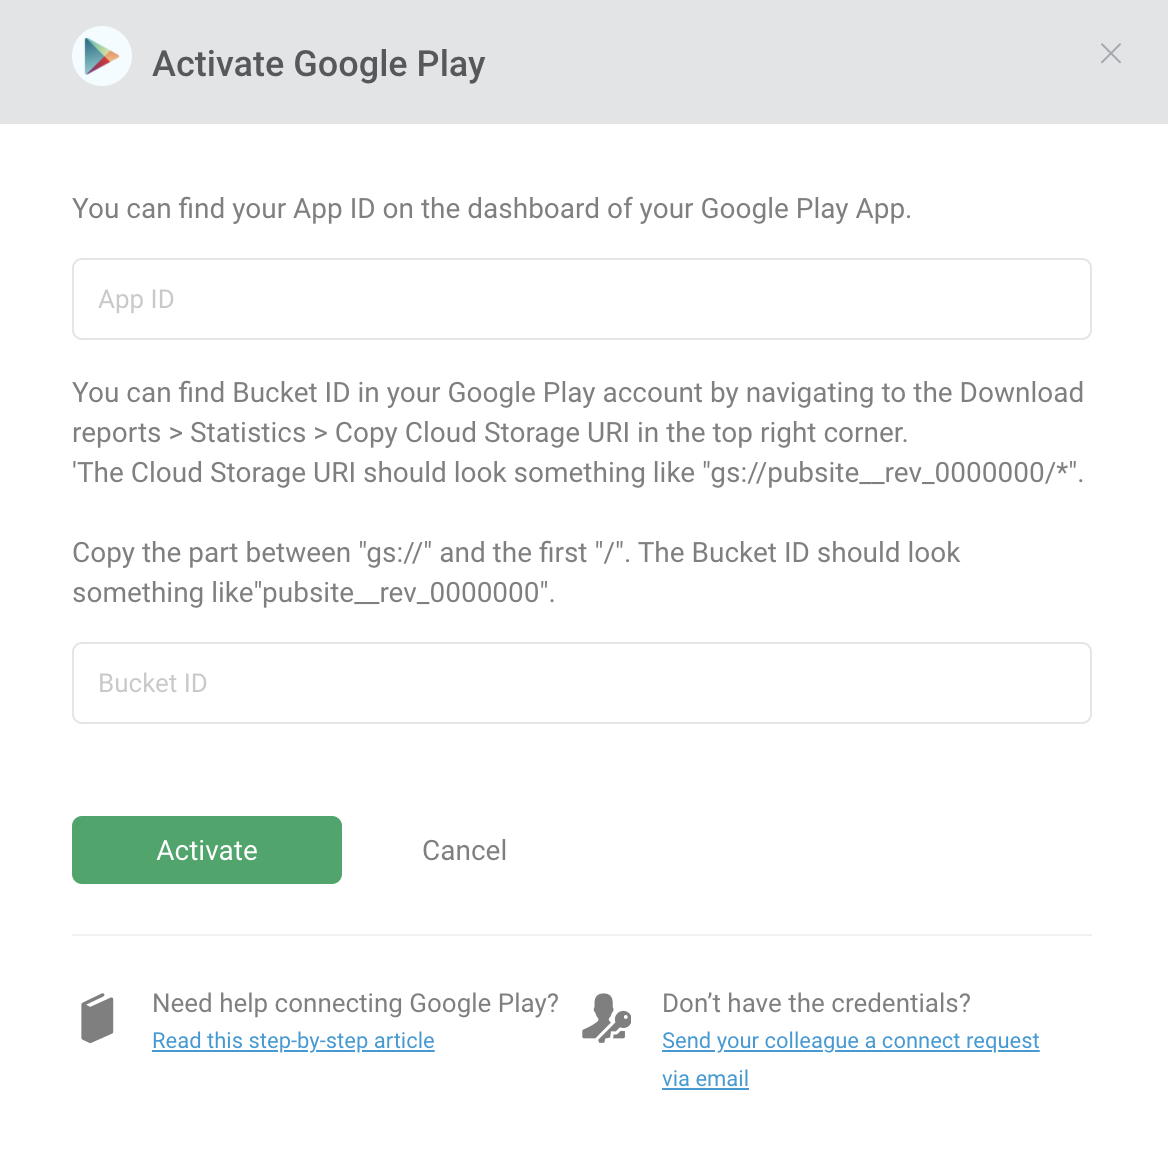Close the Activate Google Play dialog
The image size is (1168, 1158).
1111,54
